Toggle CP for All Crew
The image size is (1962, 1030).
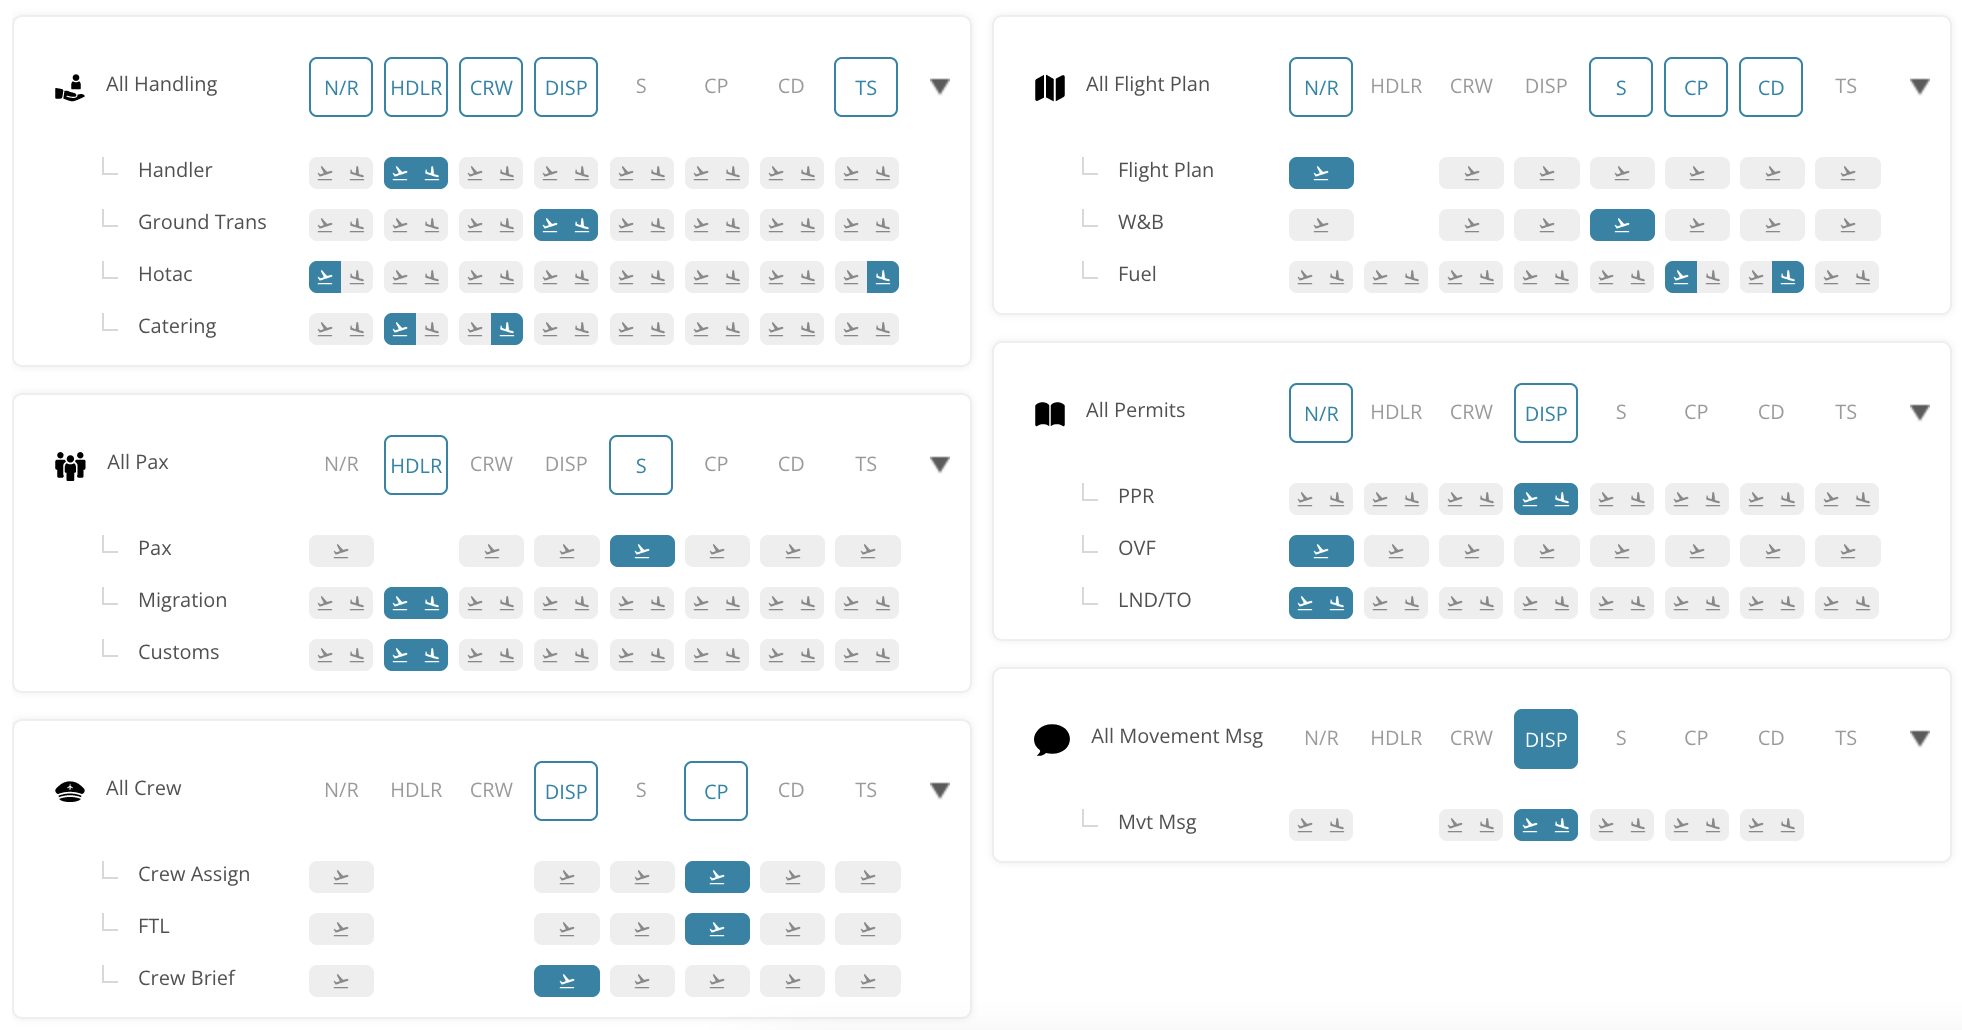tap(716, 791)
